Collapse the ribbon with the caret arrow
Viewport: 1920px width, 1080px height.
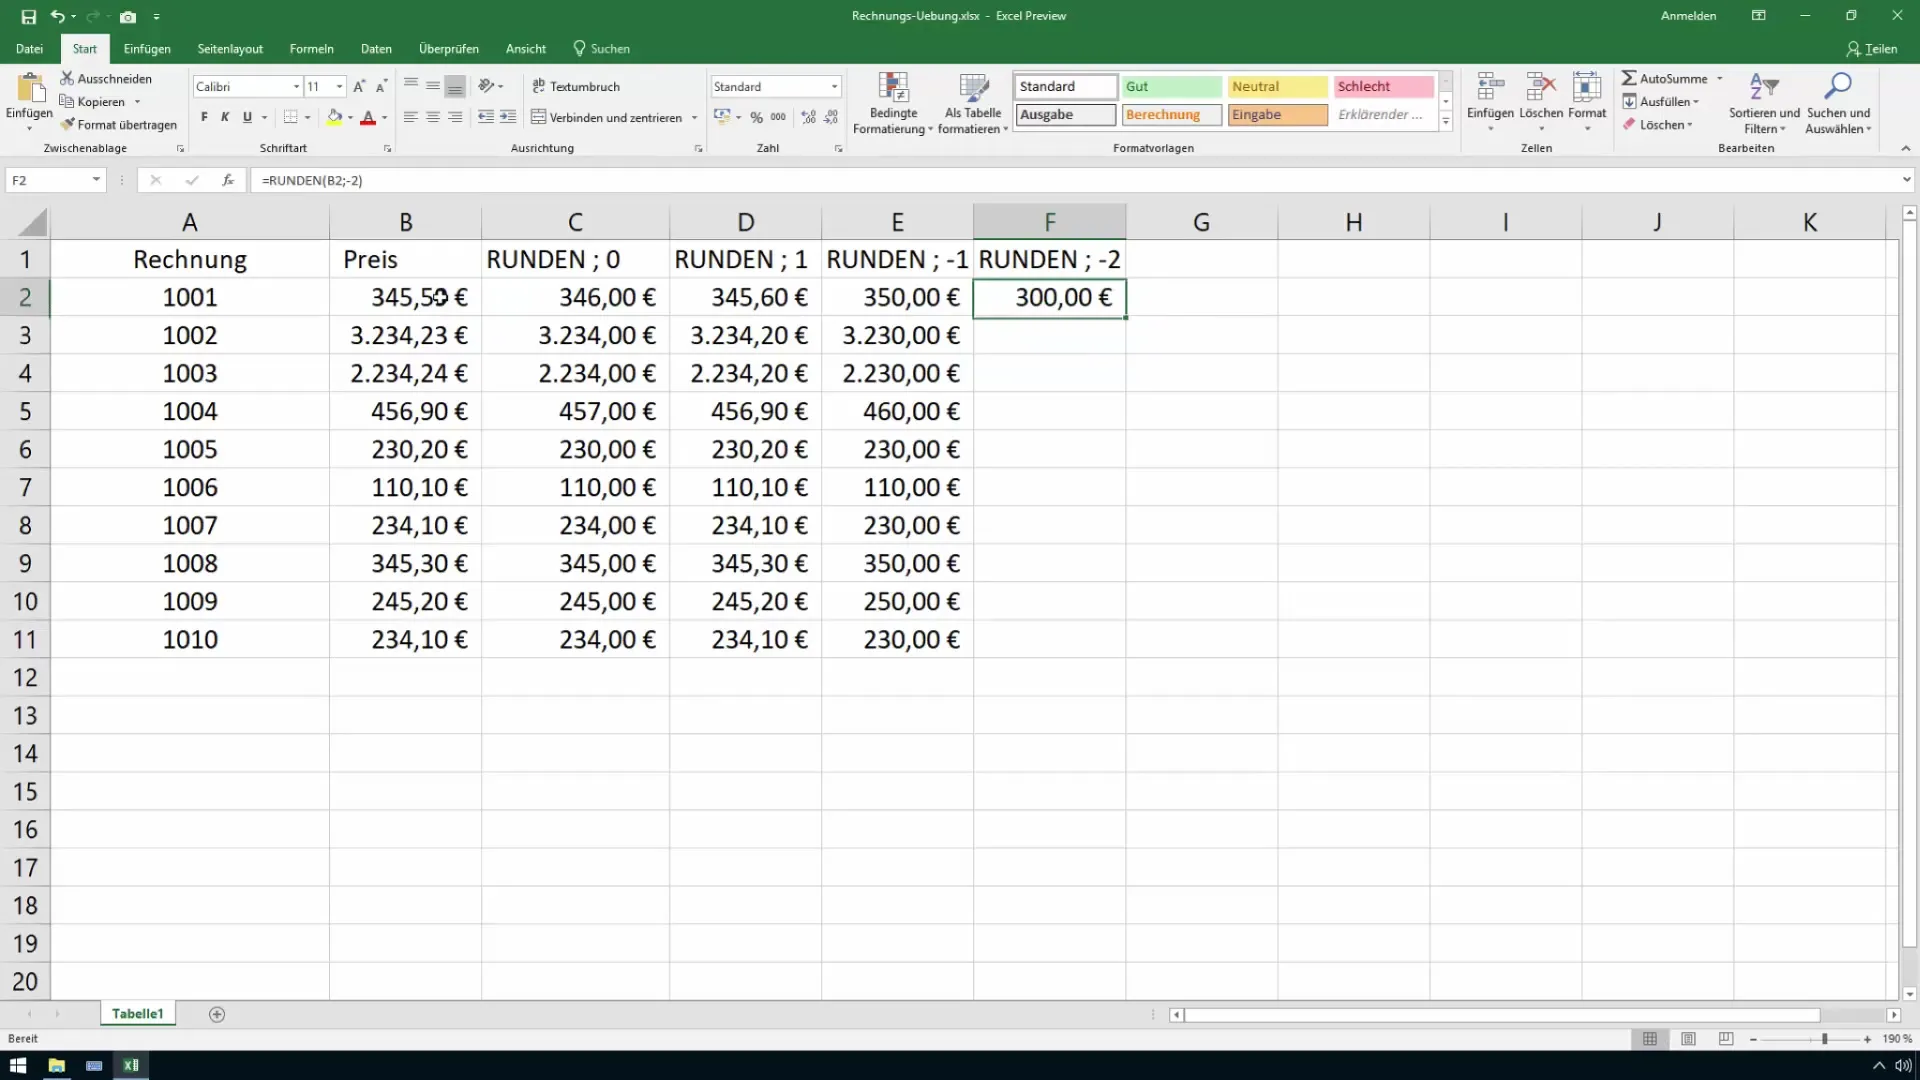point(1906,148)
